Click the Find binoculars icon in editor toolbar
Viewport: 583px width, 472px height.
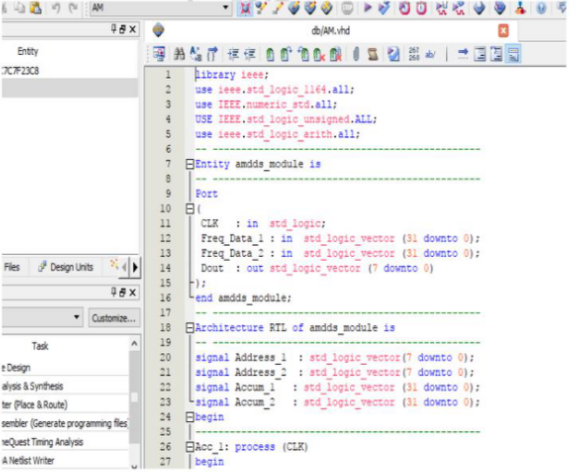pyautogui.click(x=179, y=54)
